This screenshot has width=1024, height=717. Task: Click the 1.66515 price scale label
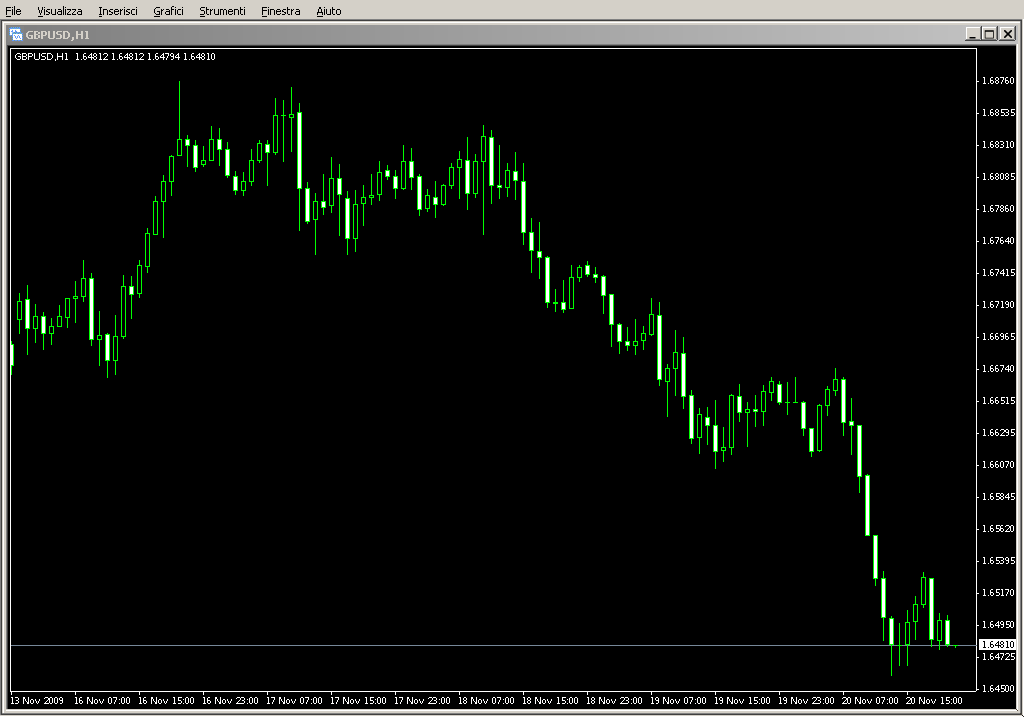point(999,401)
